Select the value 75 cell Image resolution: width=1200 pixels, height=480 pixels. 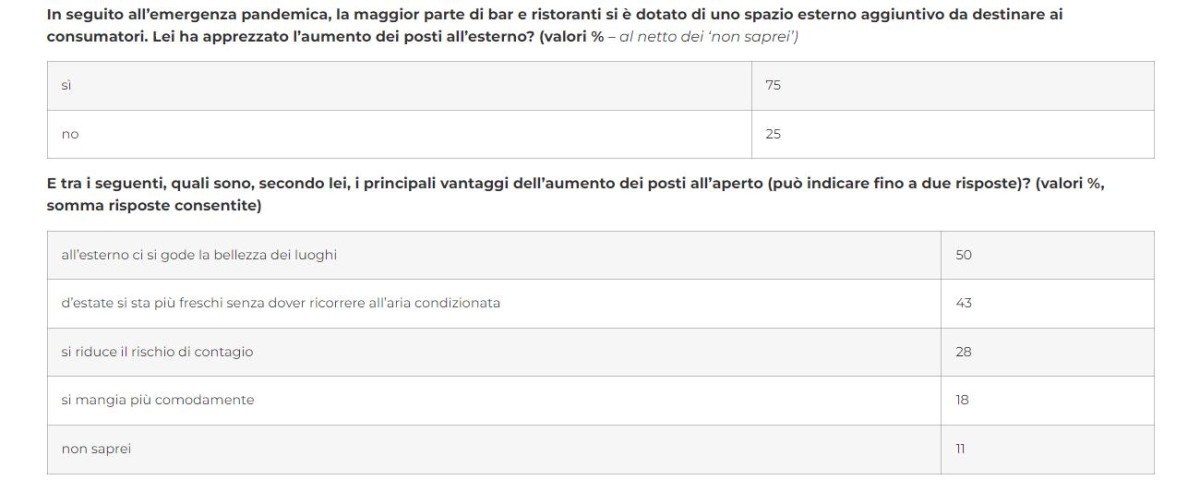pyautogui.click(x=773, y=86)
